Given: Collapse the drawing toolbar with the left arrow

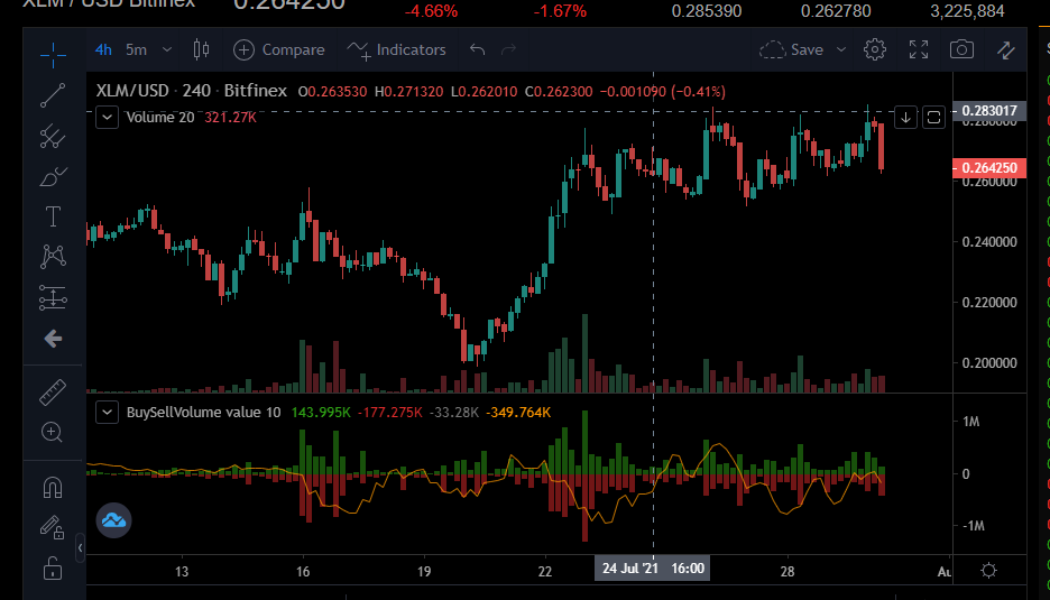Looking at the screenshot, I should click(51, 338).
